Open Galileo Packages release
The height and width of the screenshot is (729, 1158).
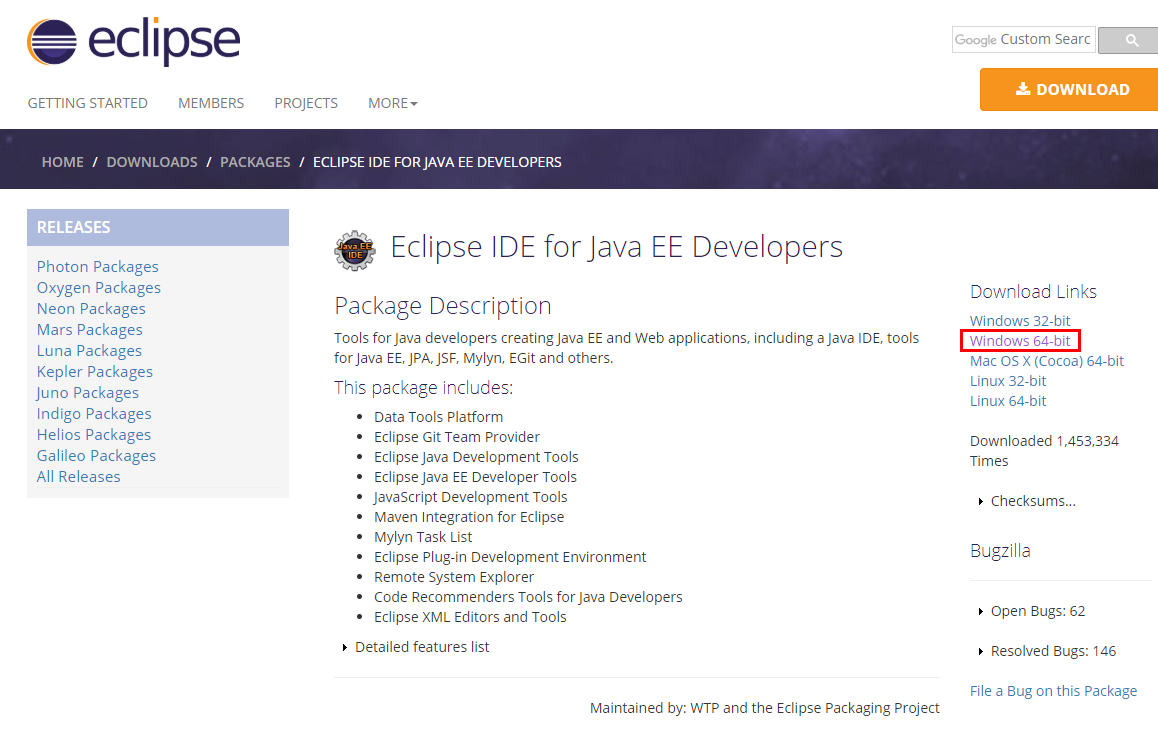pyautogui.click(x=97, y=456)
